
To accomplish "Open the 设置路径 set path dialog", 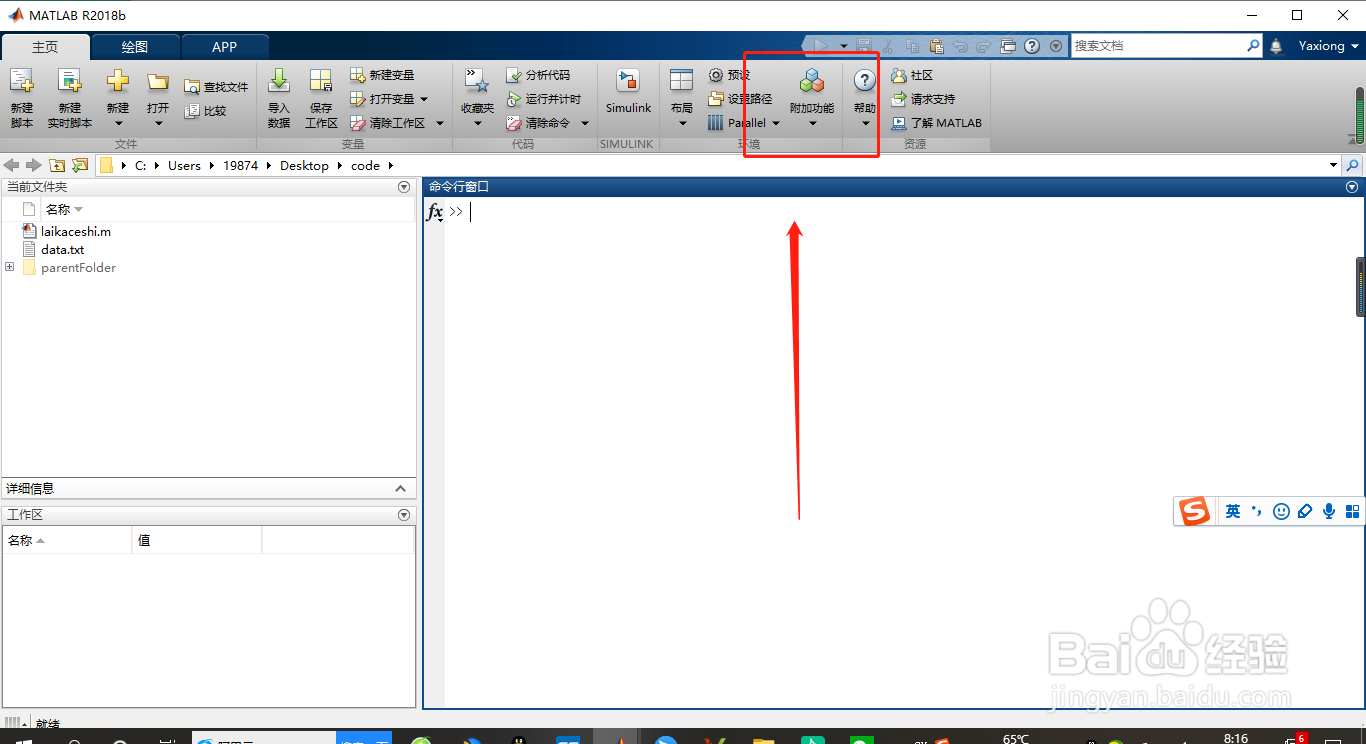I will 740,99.
